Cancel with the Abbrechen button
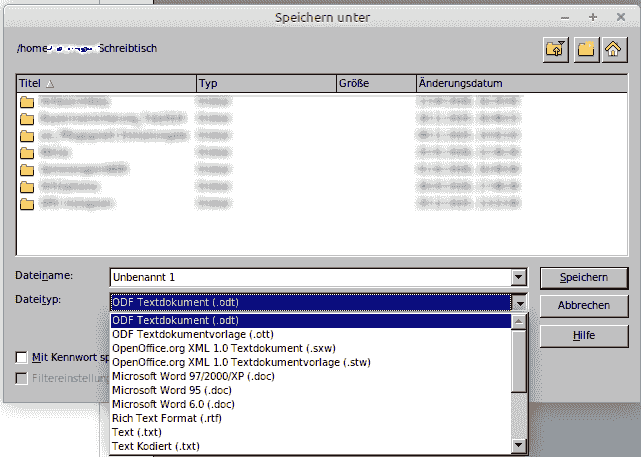This screenshot has width=641, height=457. pyautogui.click(x=576, y=305)
